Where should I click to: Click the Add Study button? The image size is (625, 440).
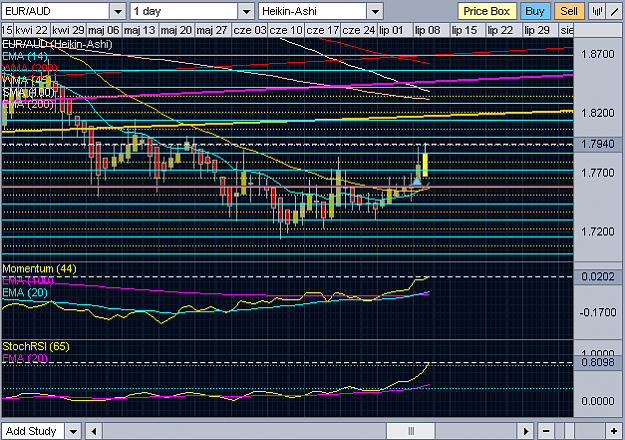(x=31, y=431)
